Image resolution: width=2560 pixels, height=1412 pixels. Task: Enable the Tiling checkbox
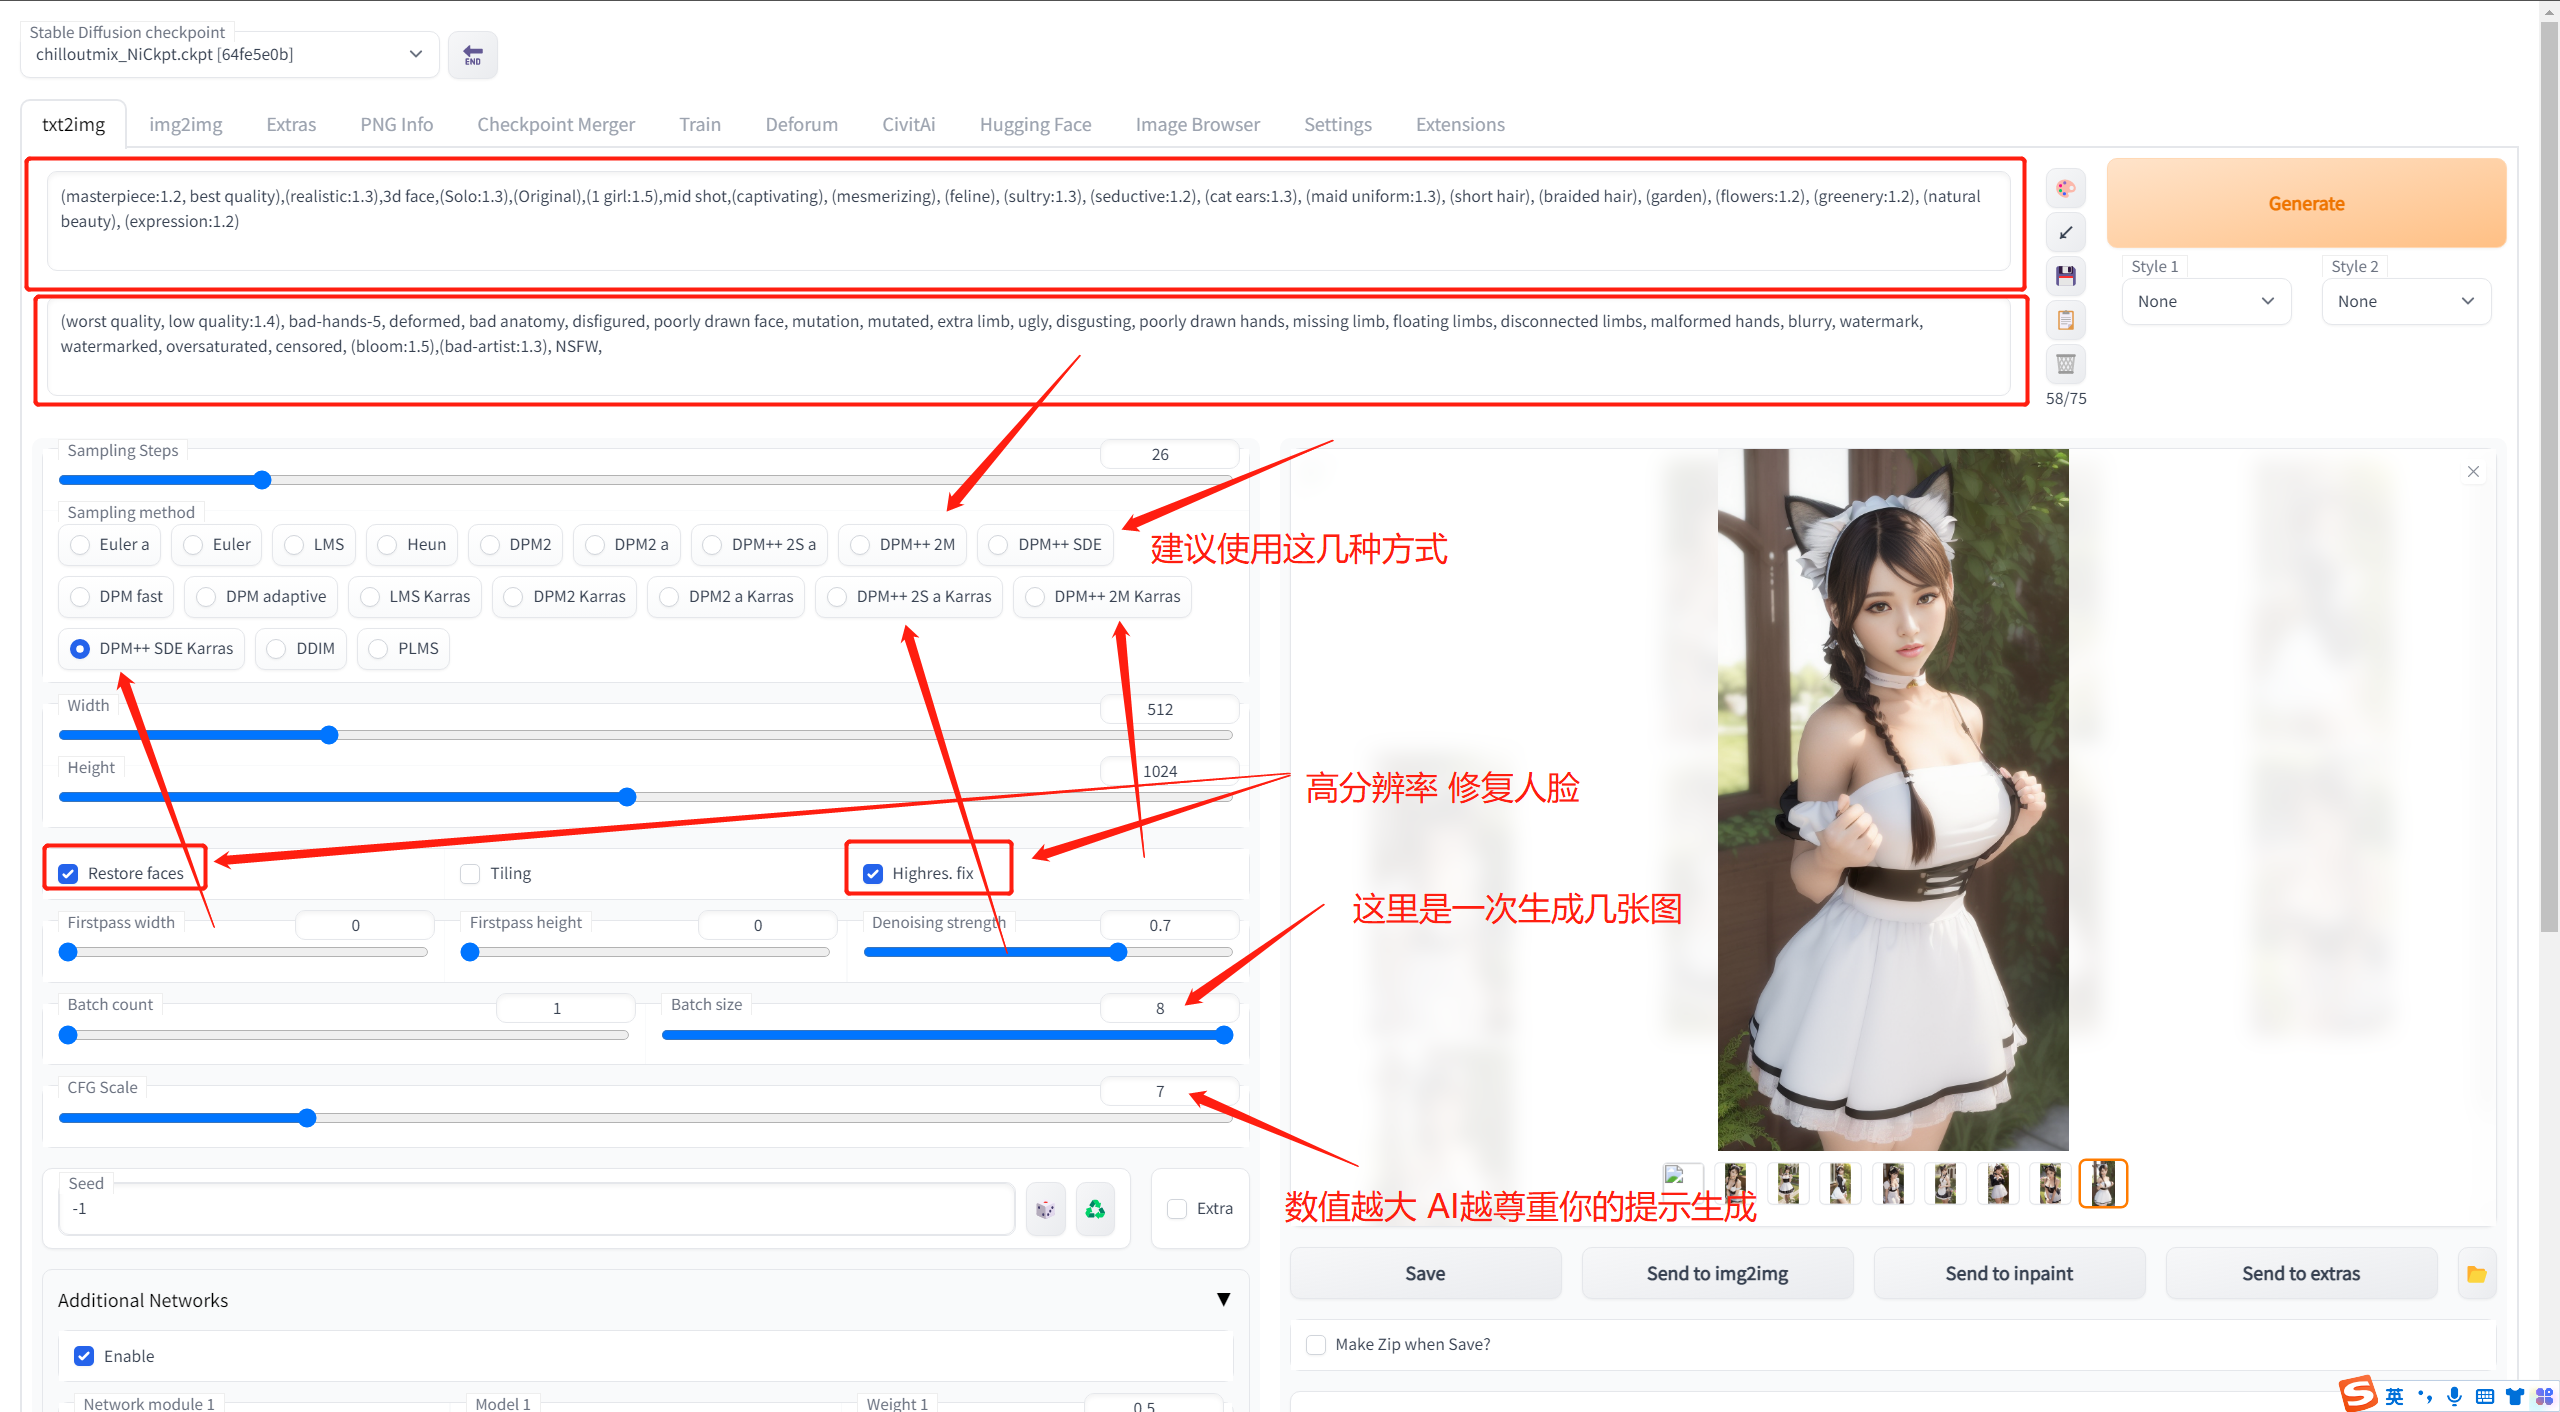(470, 873)
